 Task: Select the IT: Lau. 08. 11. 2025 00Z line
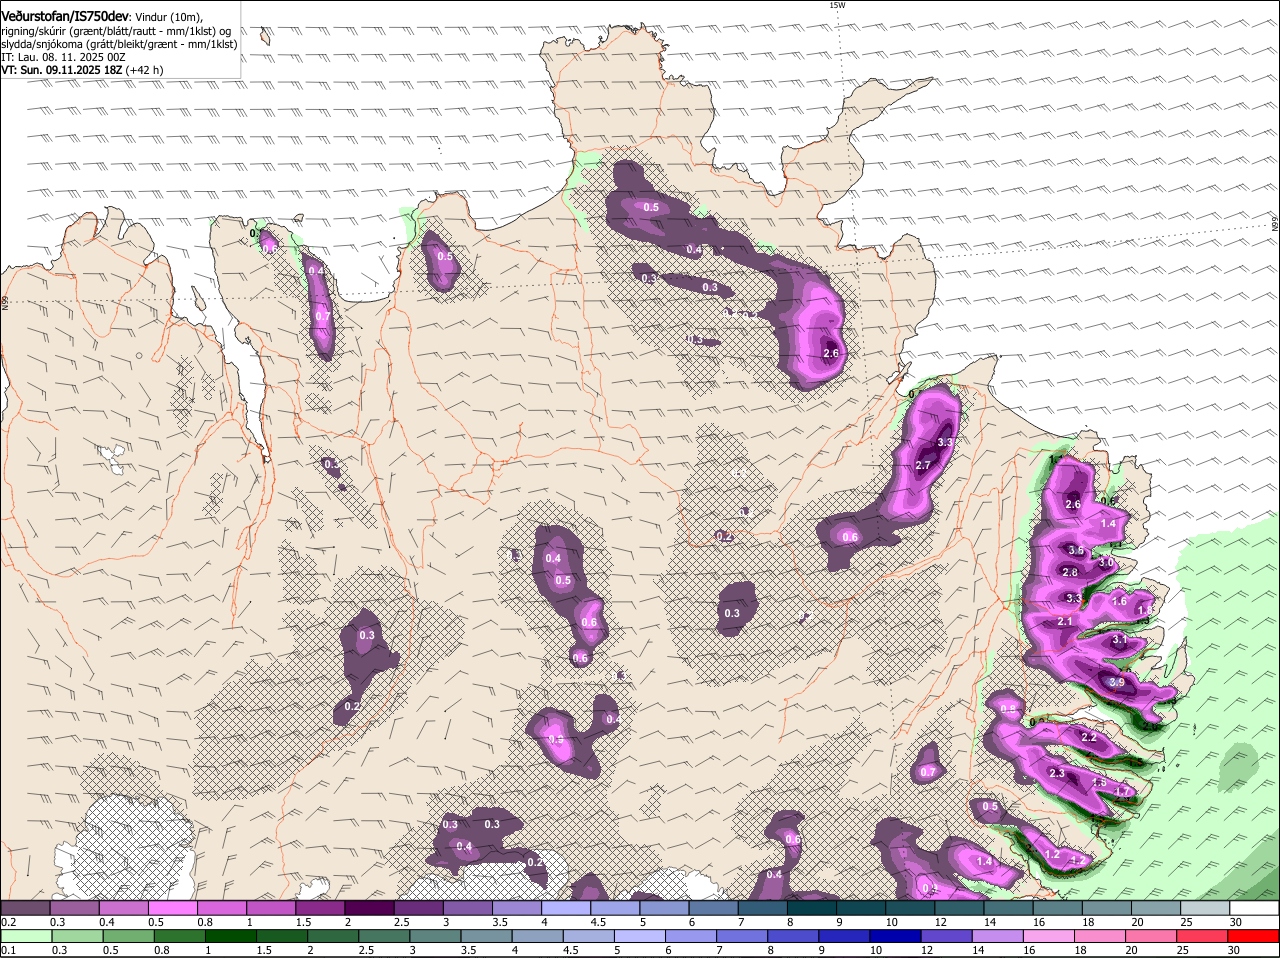point(63,57)
